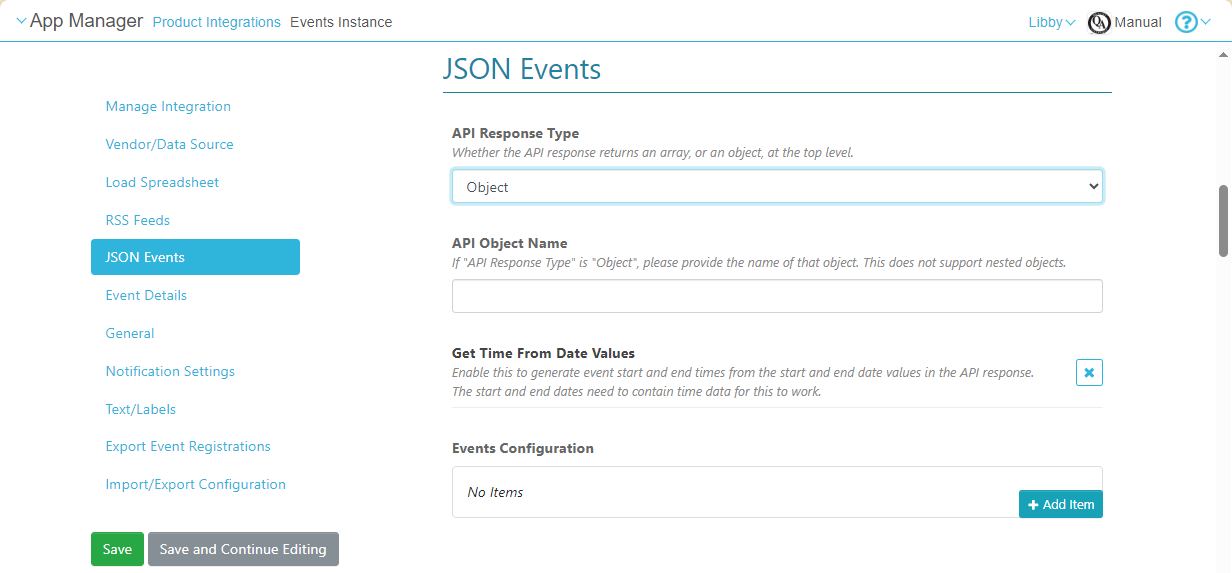Open Load Spreadsheet settings
Image resolution: width=1232 pixels, height=573 pixels.
[162, 183]
